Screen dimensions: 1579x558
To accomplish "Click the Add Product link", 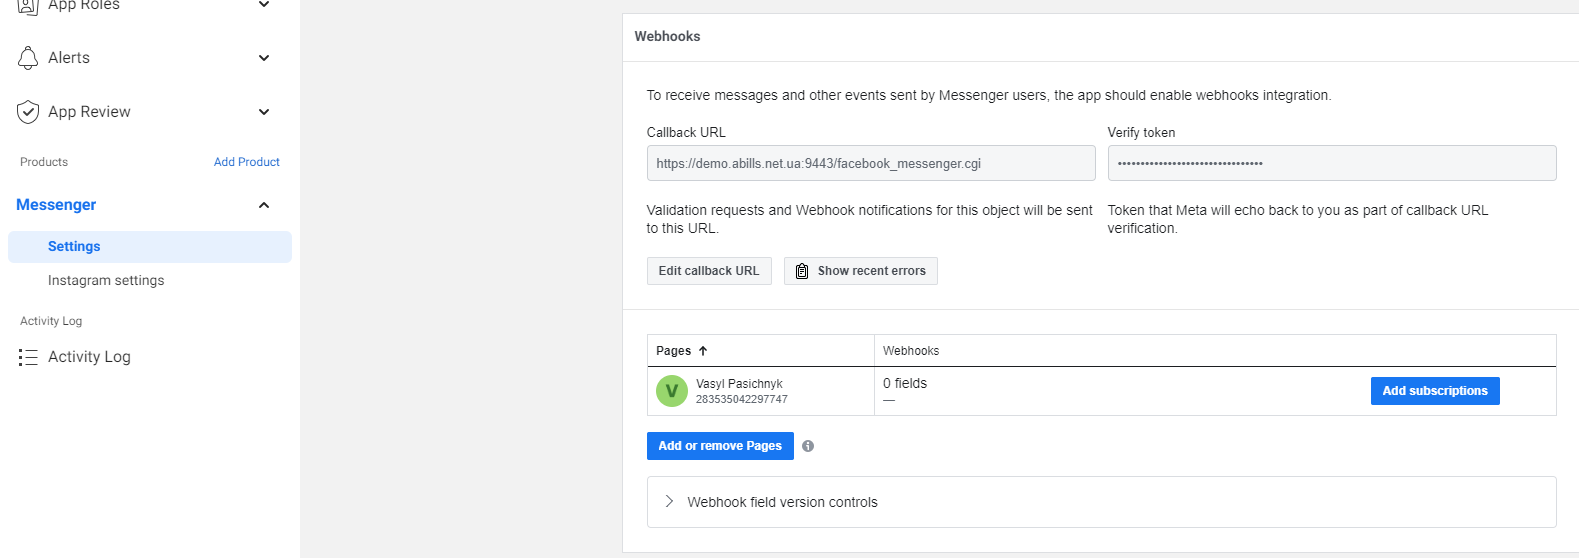I will click(246, 162).
